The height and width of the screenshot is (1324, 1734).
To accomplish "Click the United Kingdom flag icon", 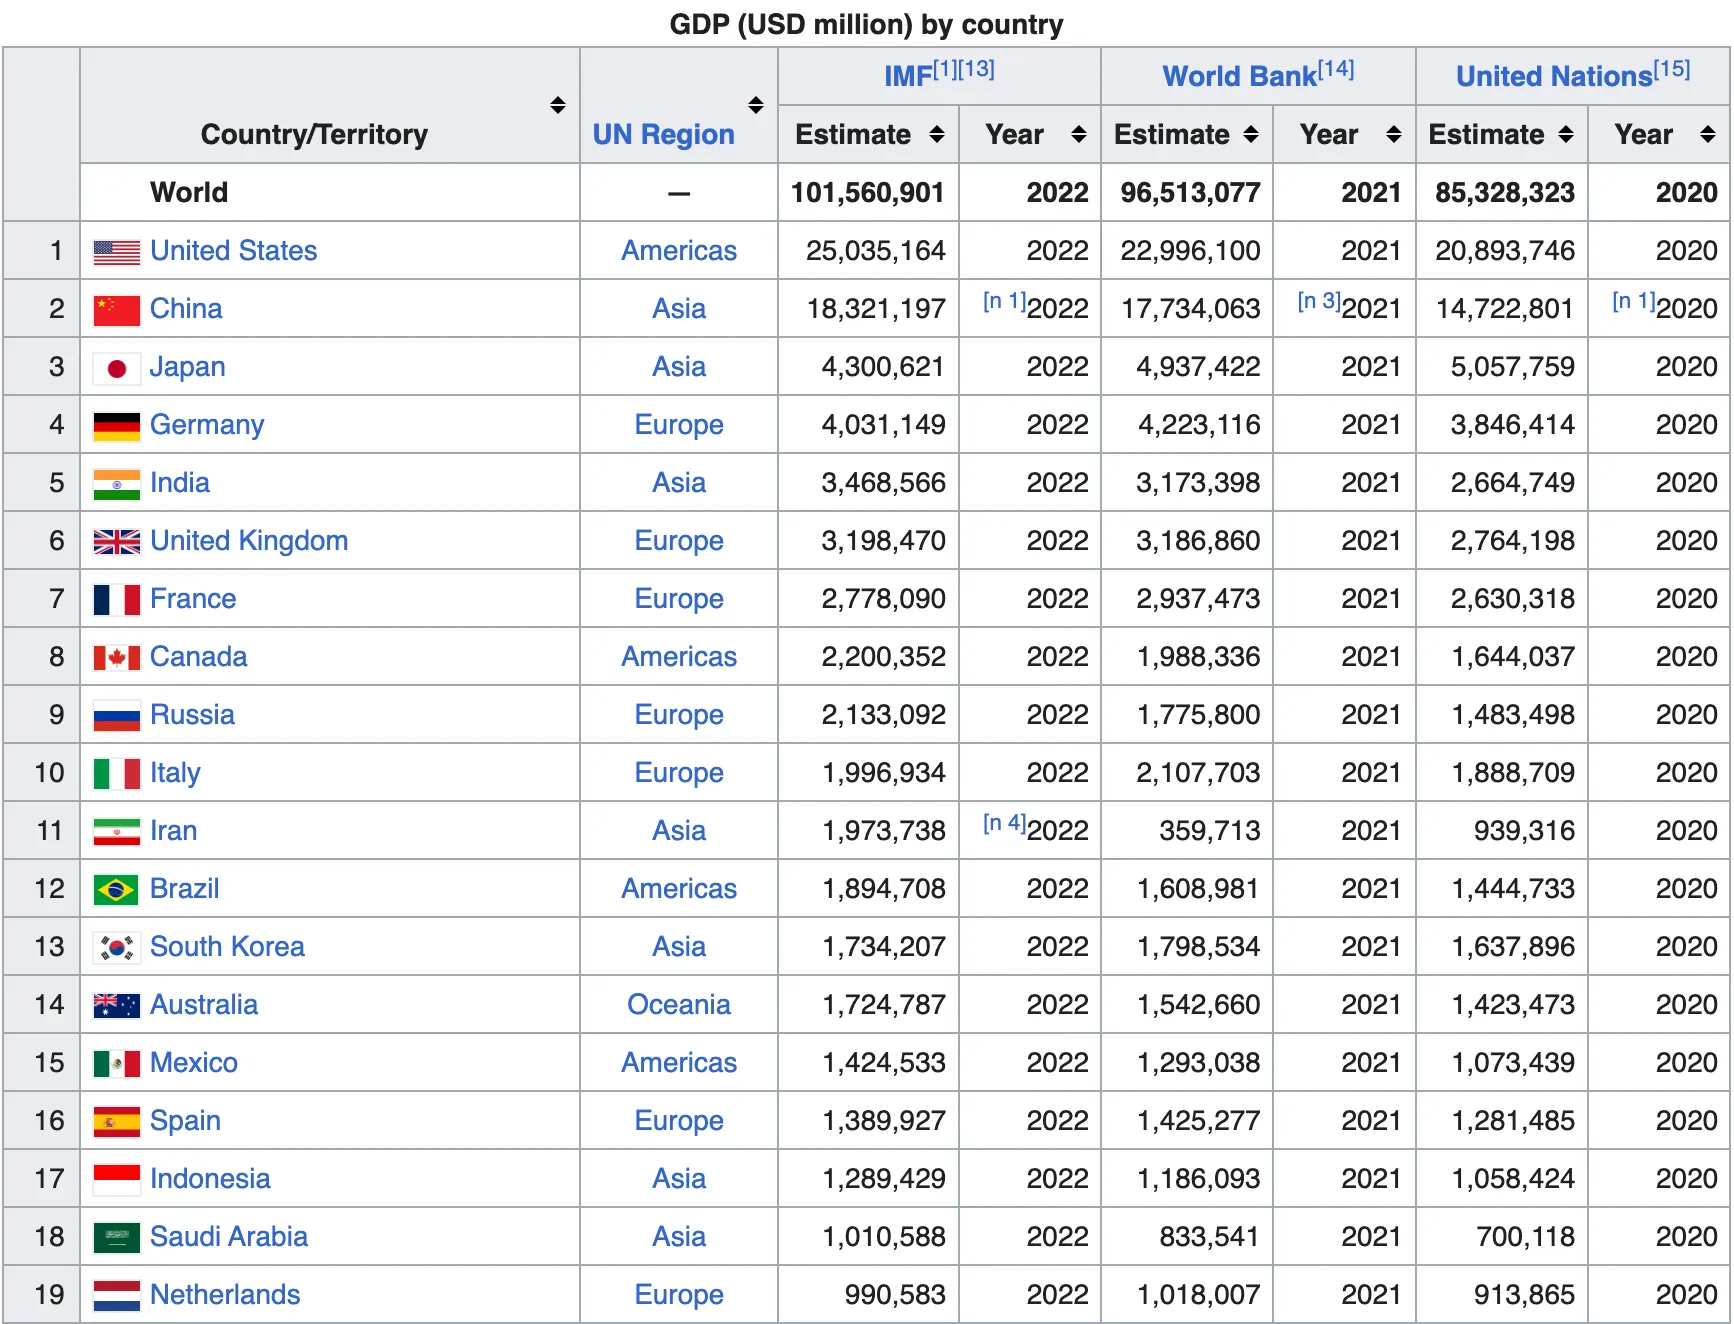I will point(116,542).
